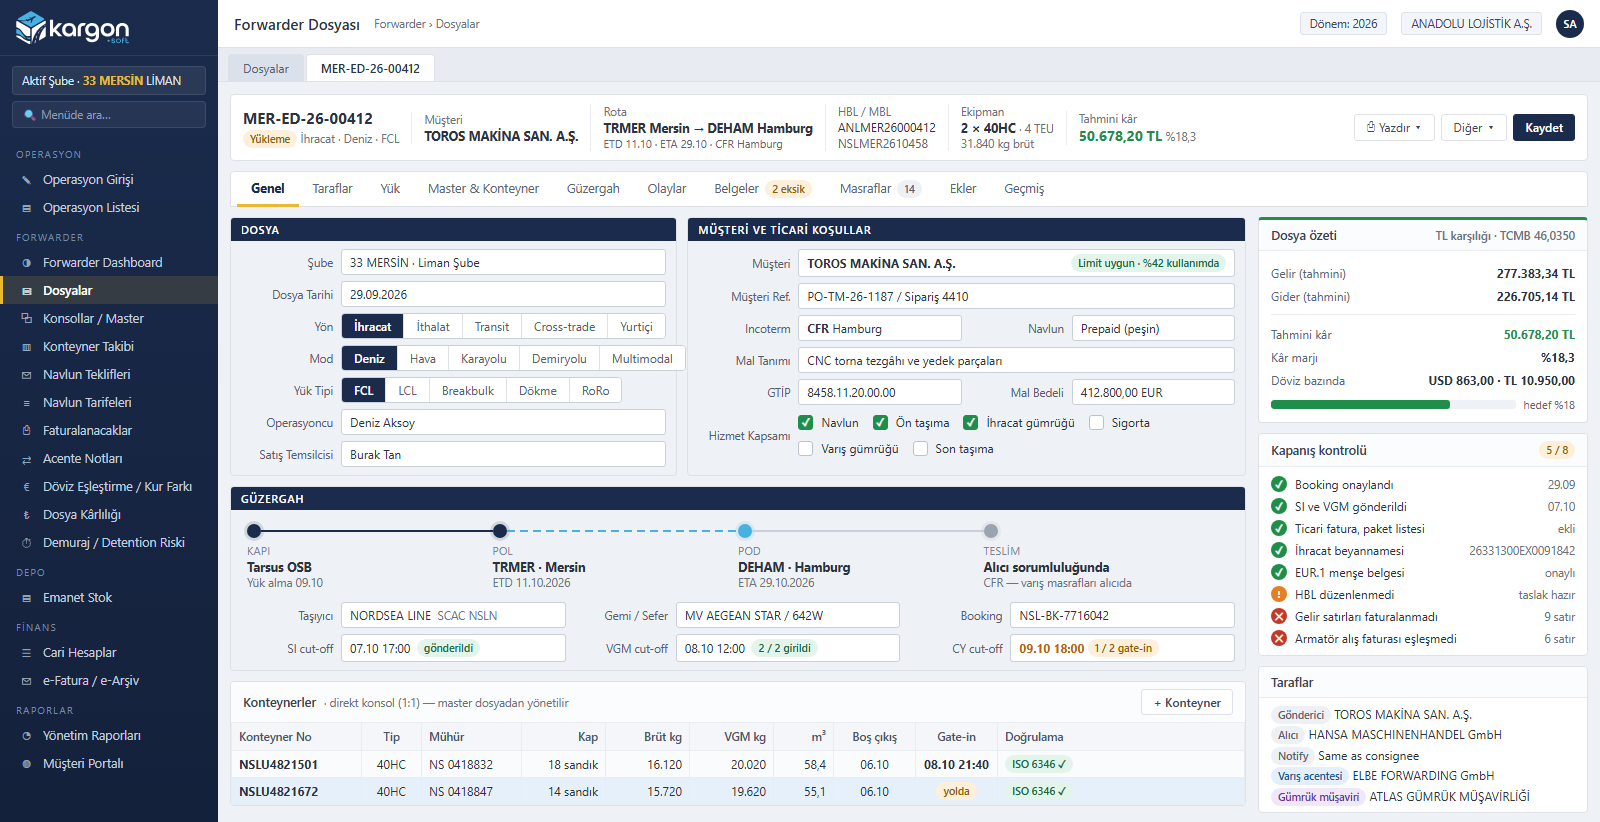This screenshot has width=1600, height=822.
Task: Click the POD Hamburg route marker
Action: [745, 531]
